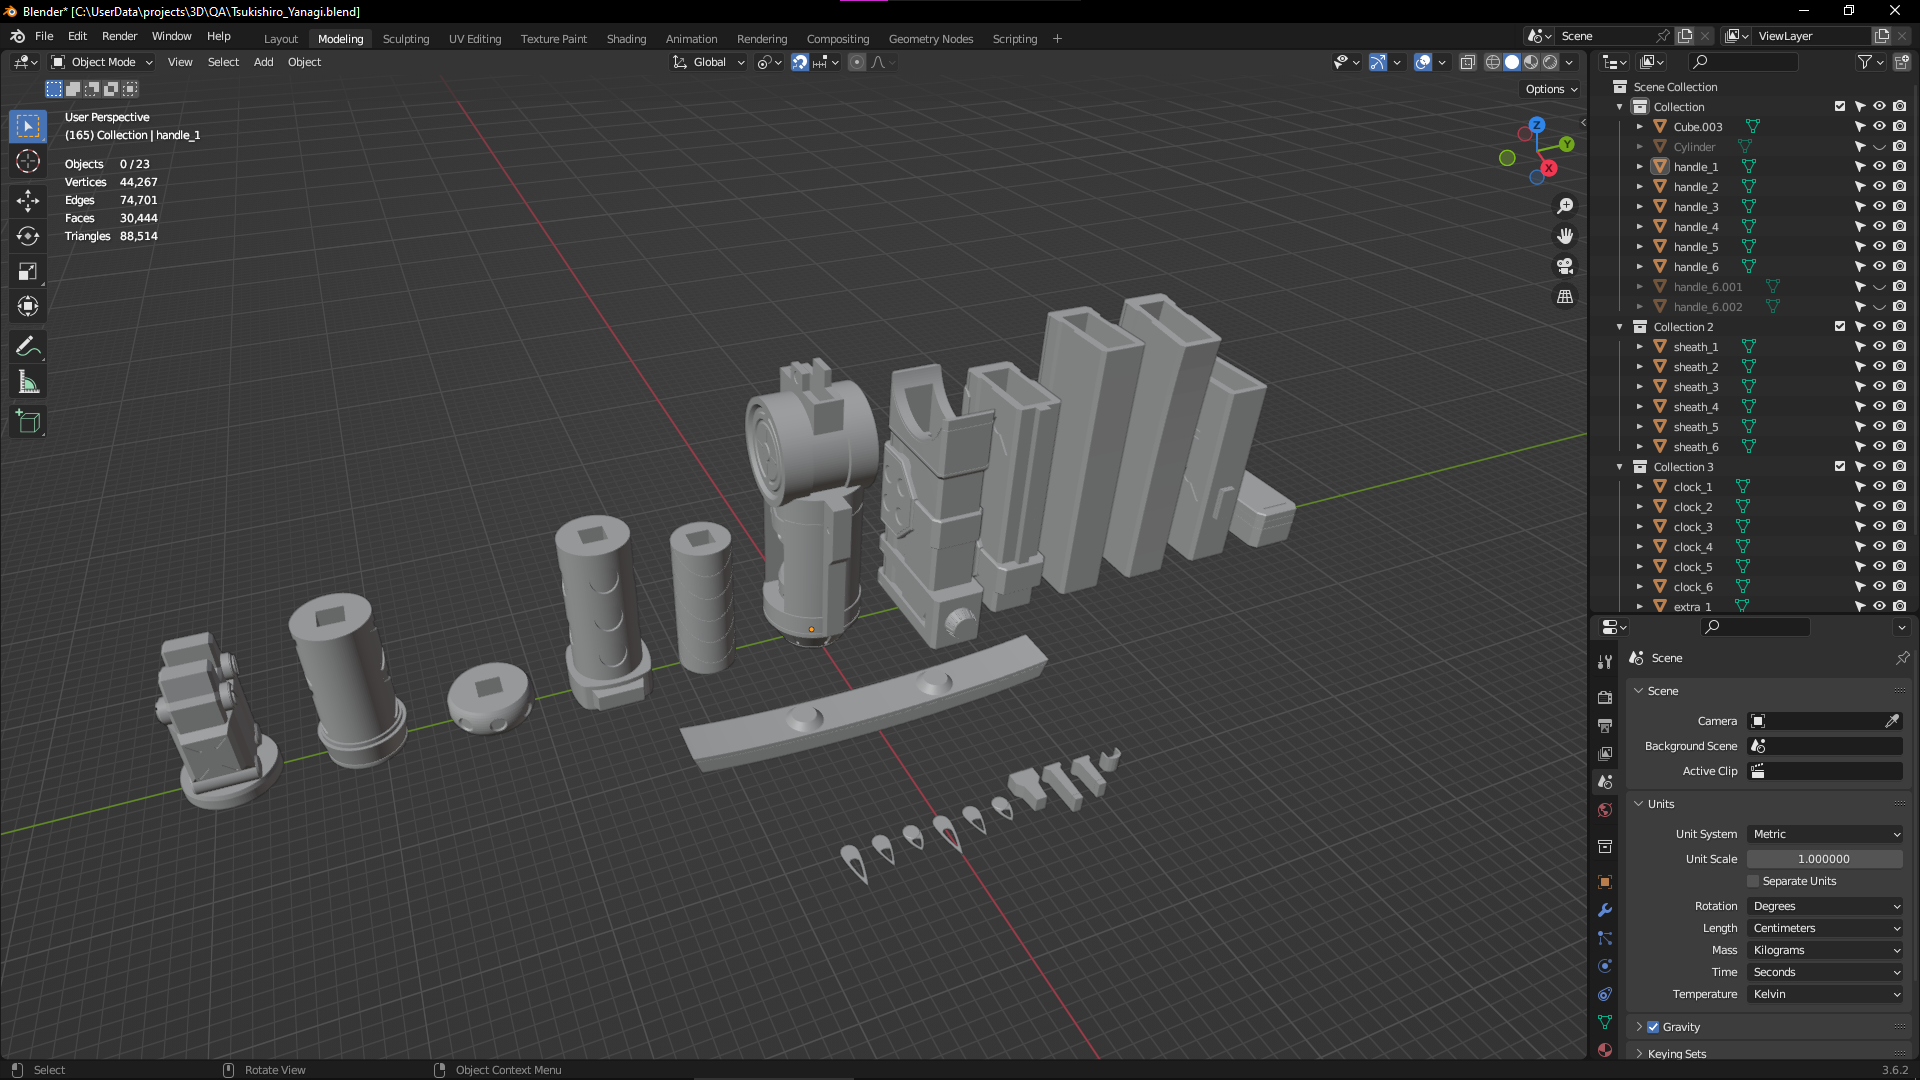Select the Add Cube tool

click(28, 421)
